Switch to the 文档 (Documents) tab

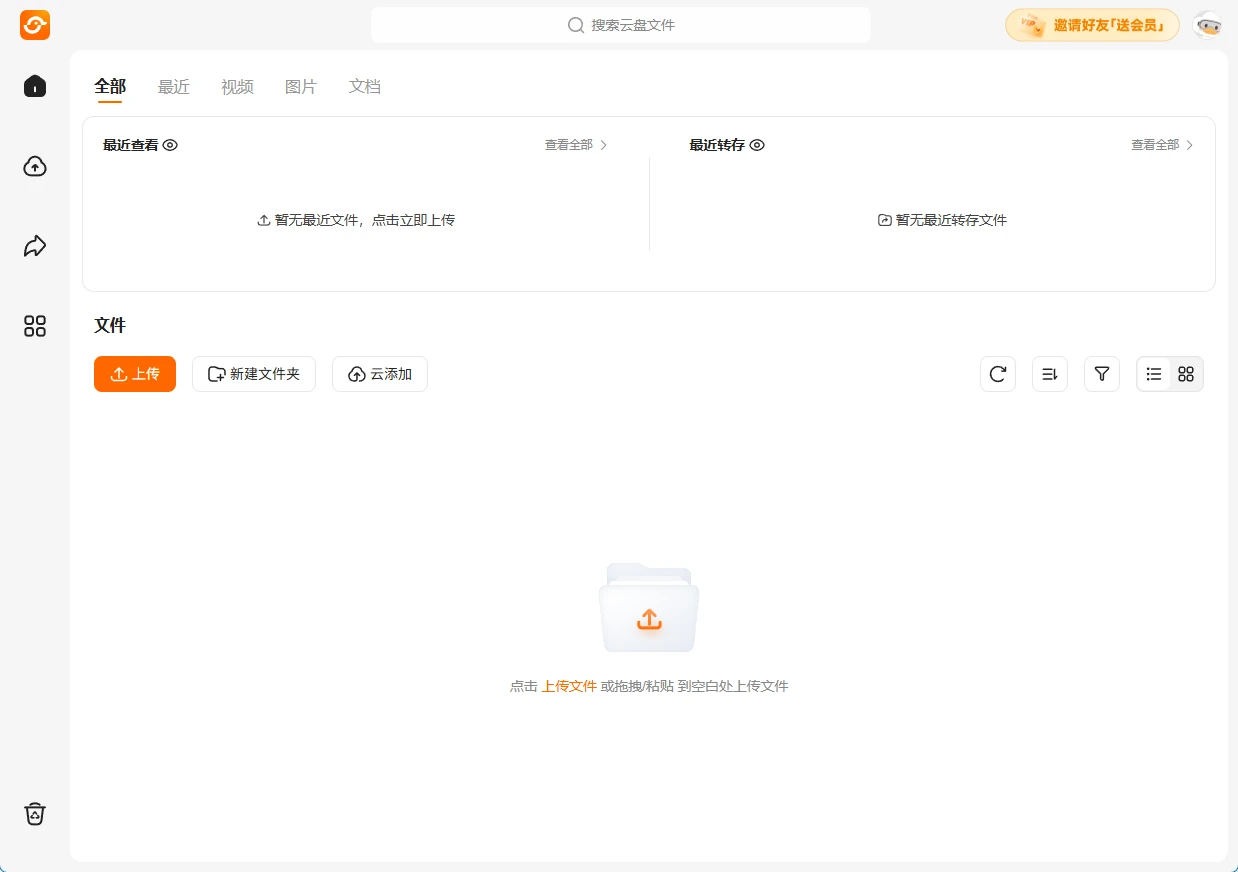tap(364, 87)
